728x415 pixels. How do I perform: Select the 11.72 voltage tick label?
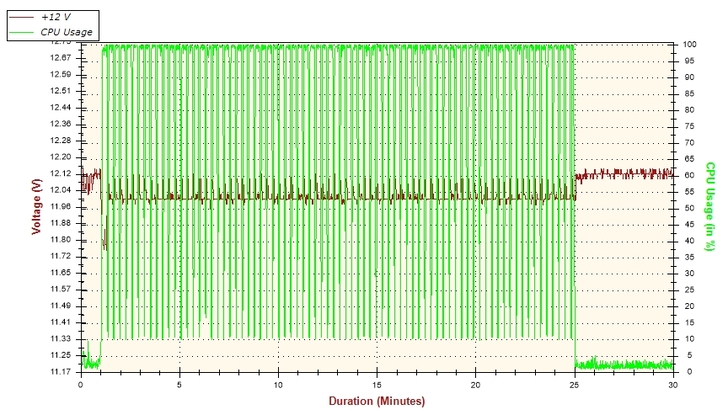(60, 256)
